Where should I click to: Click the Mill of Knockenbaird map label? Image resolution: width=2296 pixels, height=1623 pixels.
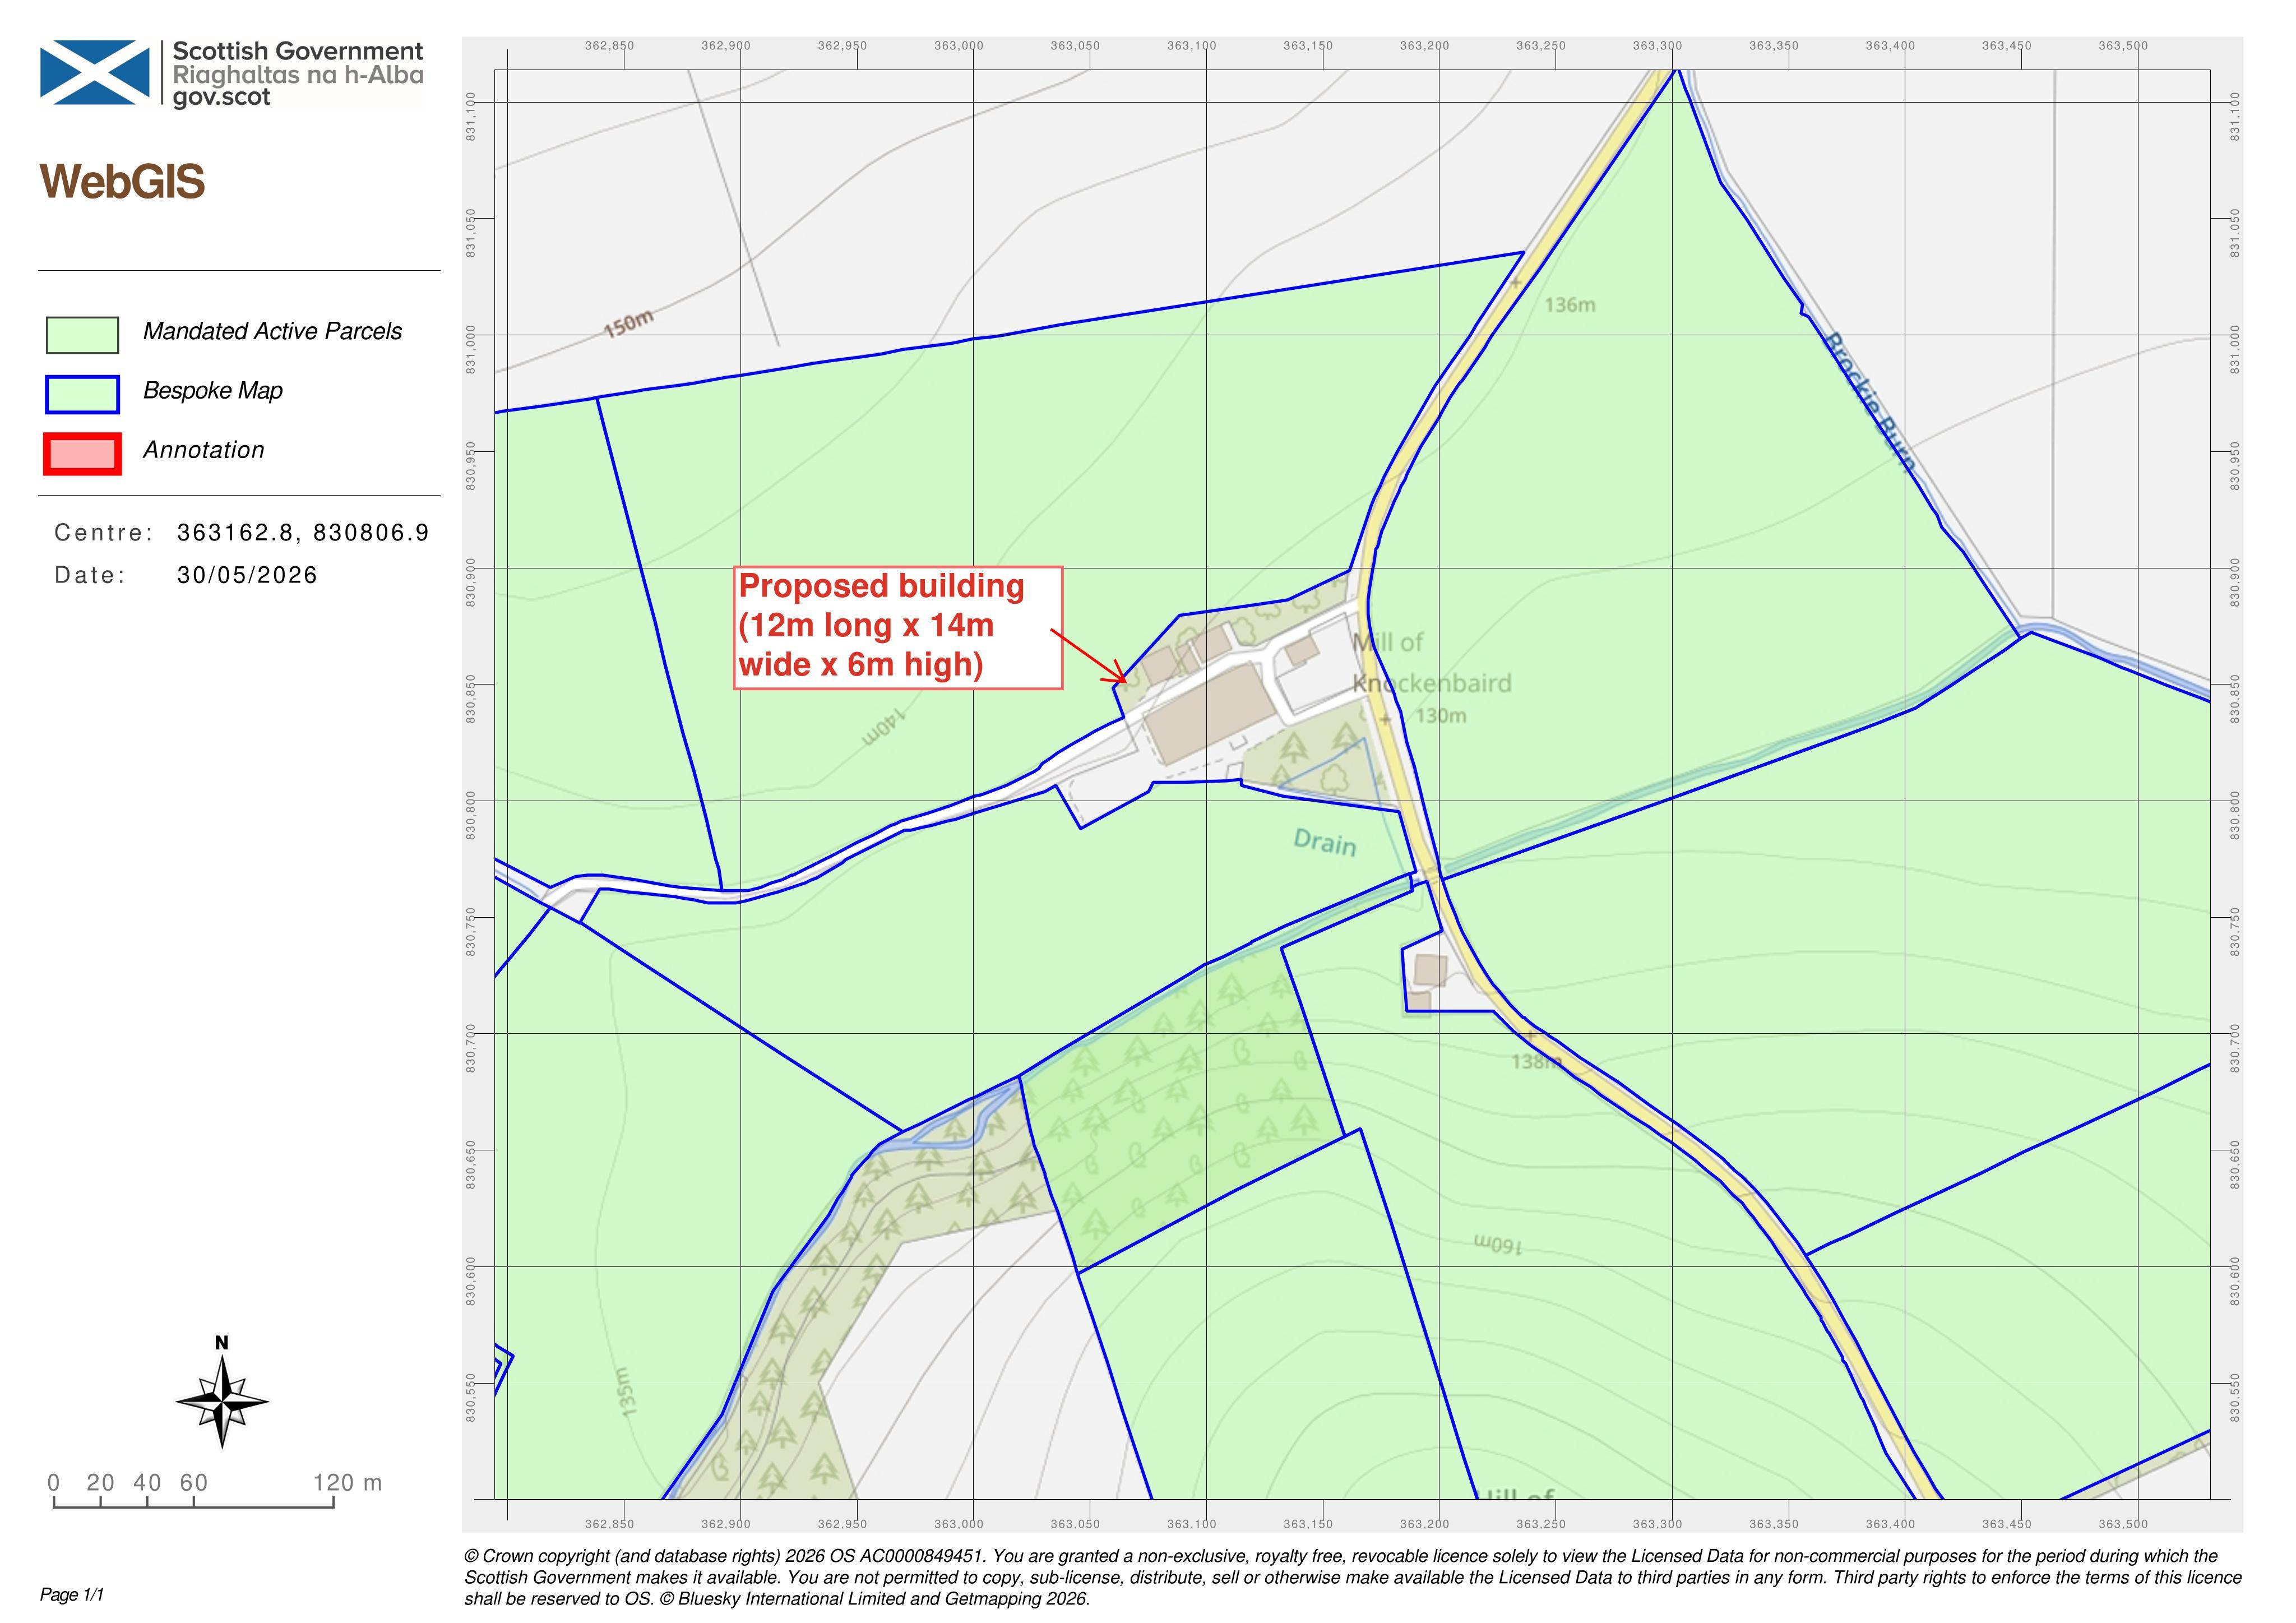(x=1431, y=662)
